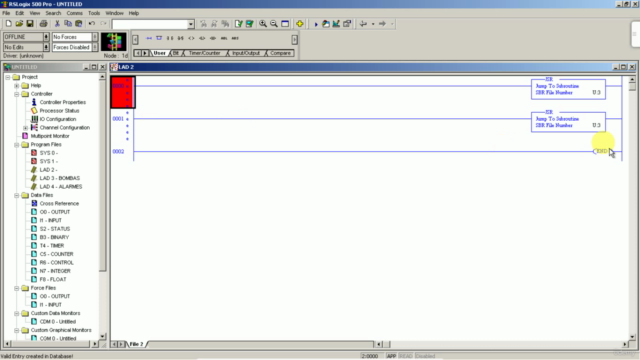Click the Paste icon
This screenshot has width=640, height=360.
pyautogui.click(x=79, y=24)
